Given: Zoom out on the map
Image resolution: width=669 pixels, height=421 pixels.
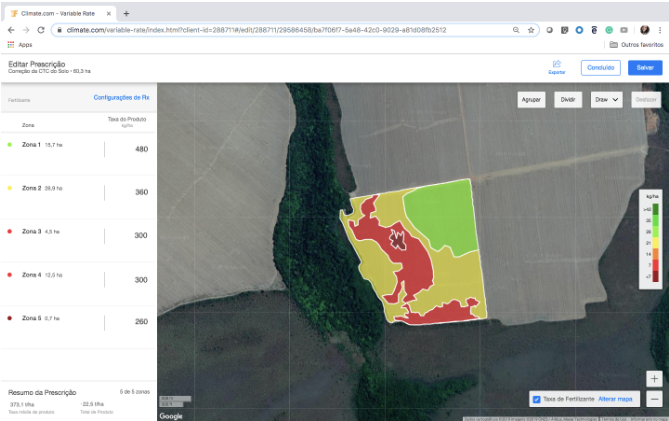Looking at the screenshot, I should click(654, 399).
